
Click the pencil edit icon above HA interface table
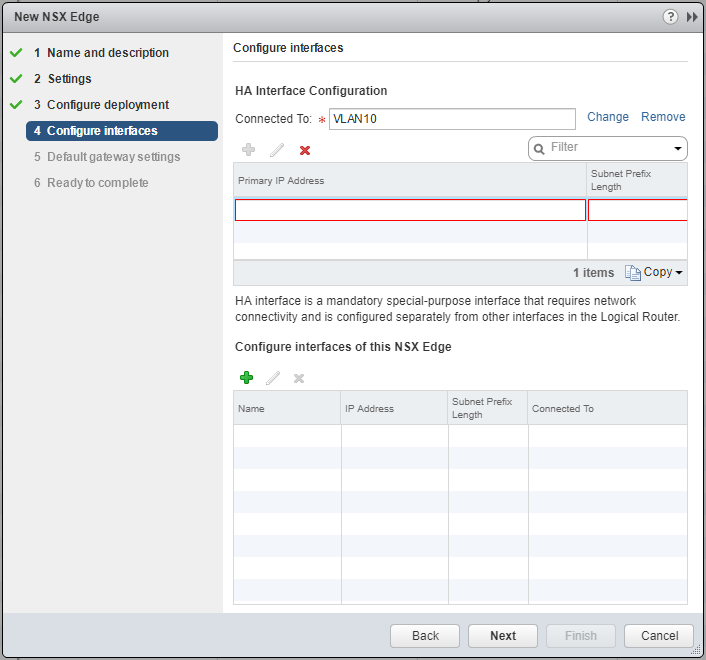click(x=277, y=150)
